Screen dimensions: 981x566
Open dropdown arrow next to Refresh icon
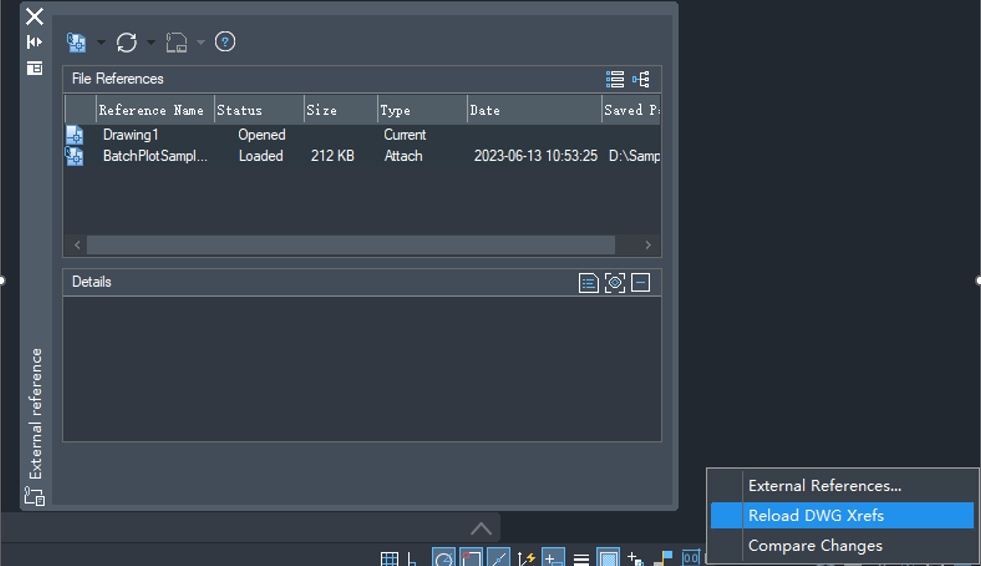click(x=151, y=43)
